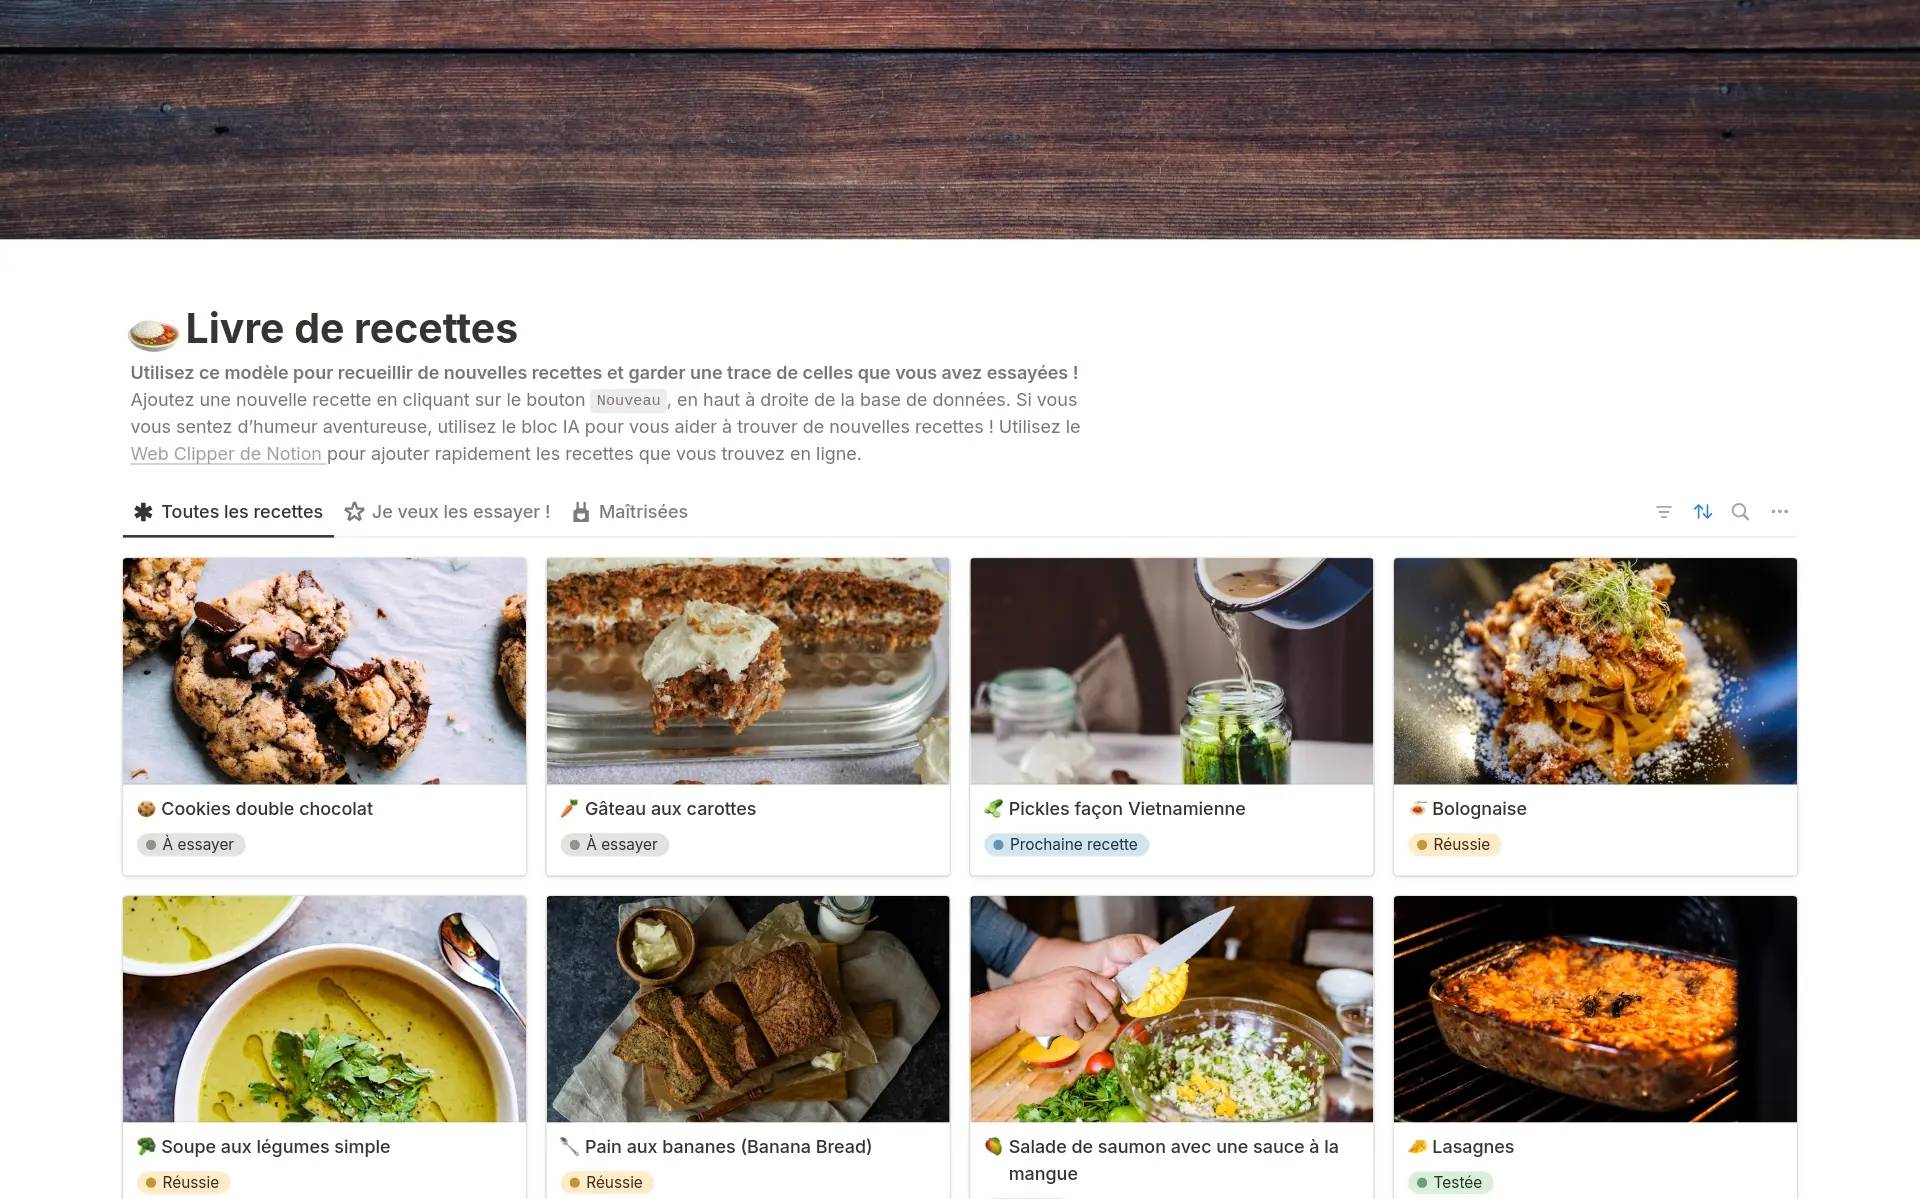Image resolution: width=1920 pixels, height=1199 pixels.
Task: Click the Livre de recettes page title
Action: 351,329
